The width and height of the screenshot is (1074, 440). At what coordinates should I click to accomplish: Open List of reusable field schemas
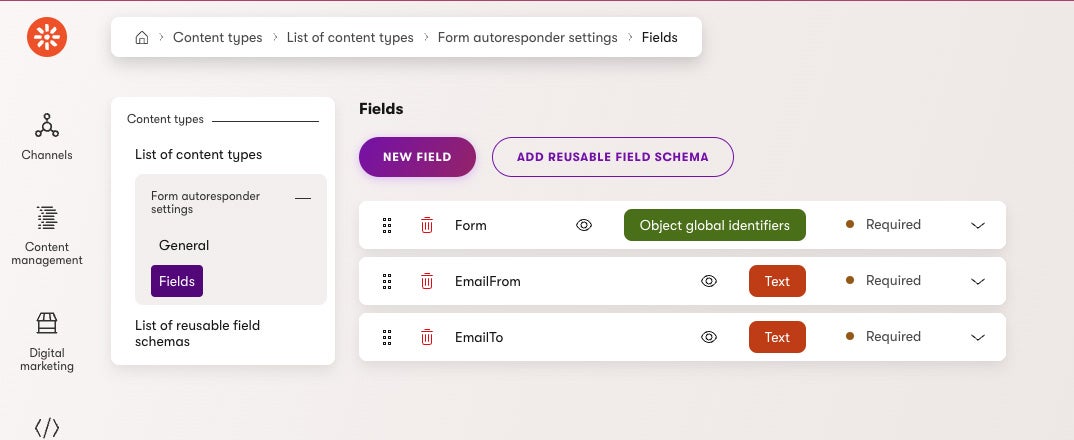[x=197, y=333]
